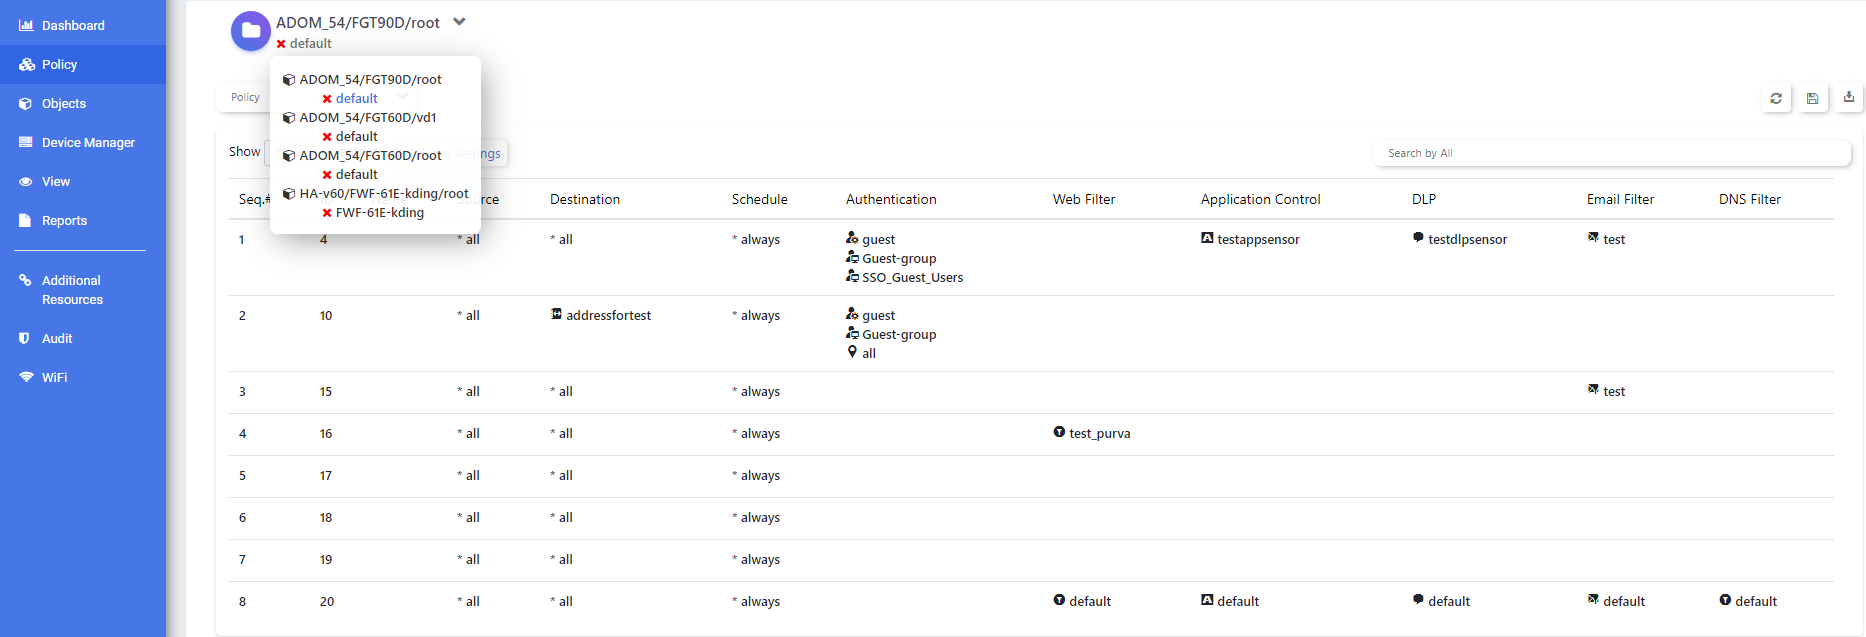Click policy ID 20 cell
The image size is (1866, 637).
click(327, 601)
